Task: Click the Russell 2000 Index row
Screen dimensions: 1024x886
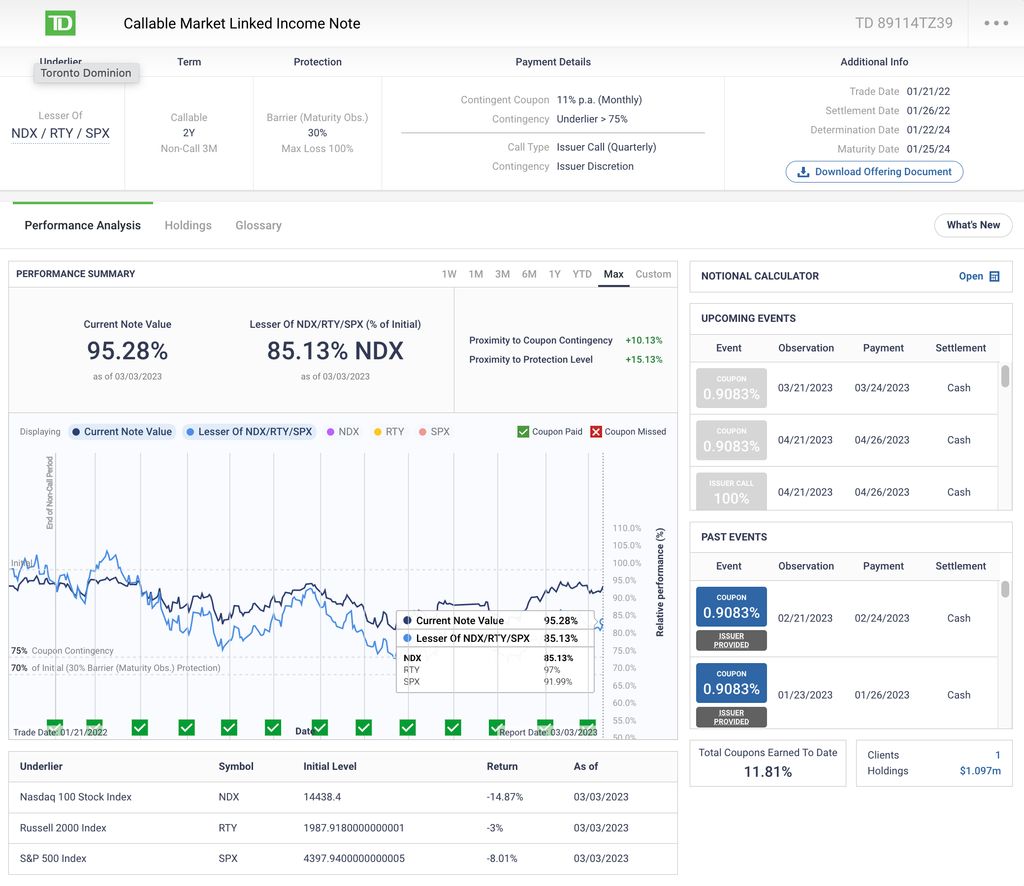Action: click(x=343, y=828)
